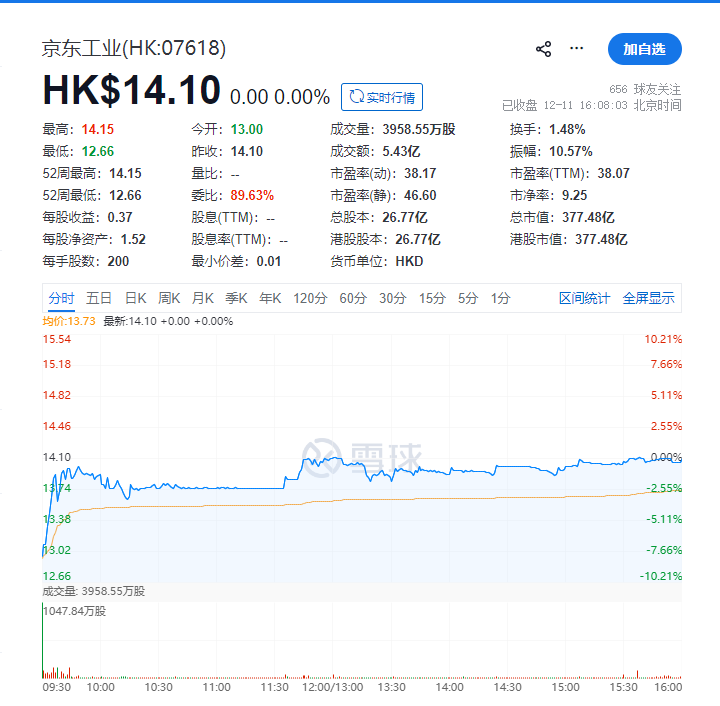The width and height of the screenshot is (720, 706).
Task: Choose the 120分 interval tab
Action: click(310, 298)
